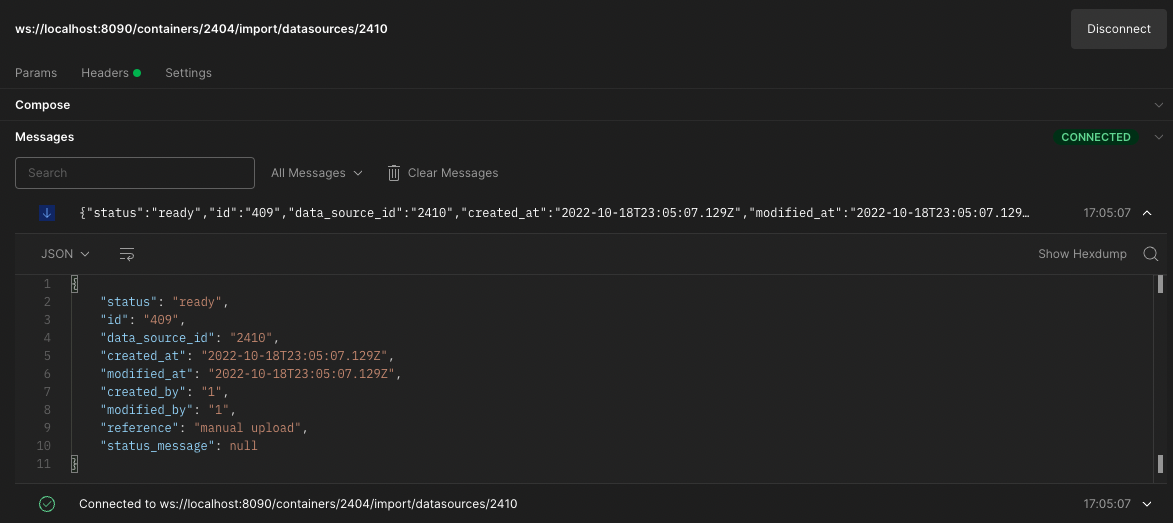Open the Settings tab
Viewport: 1173px width, 523px height.
(x=188, y=73)
